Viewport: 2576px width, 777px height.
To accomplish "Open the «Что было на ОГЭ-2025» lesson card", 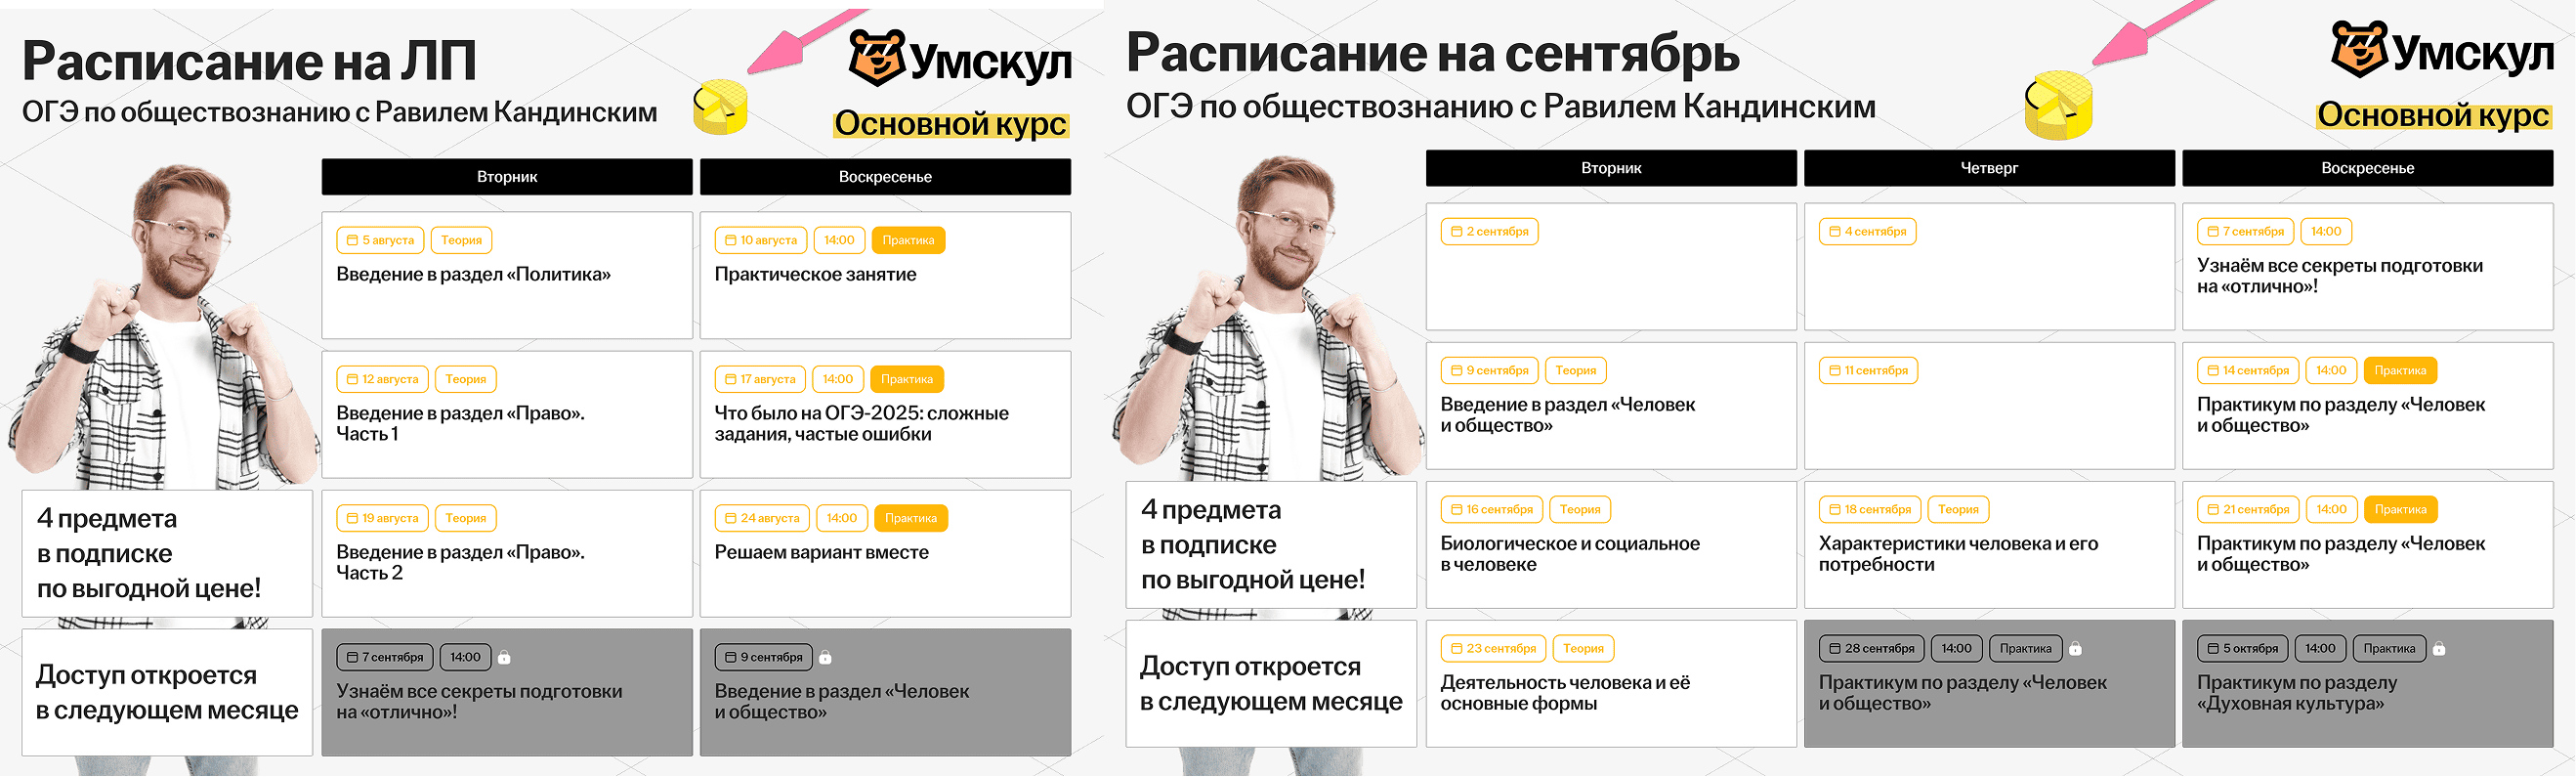I will point(885,415).
